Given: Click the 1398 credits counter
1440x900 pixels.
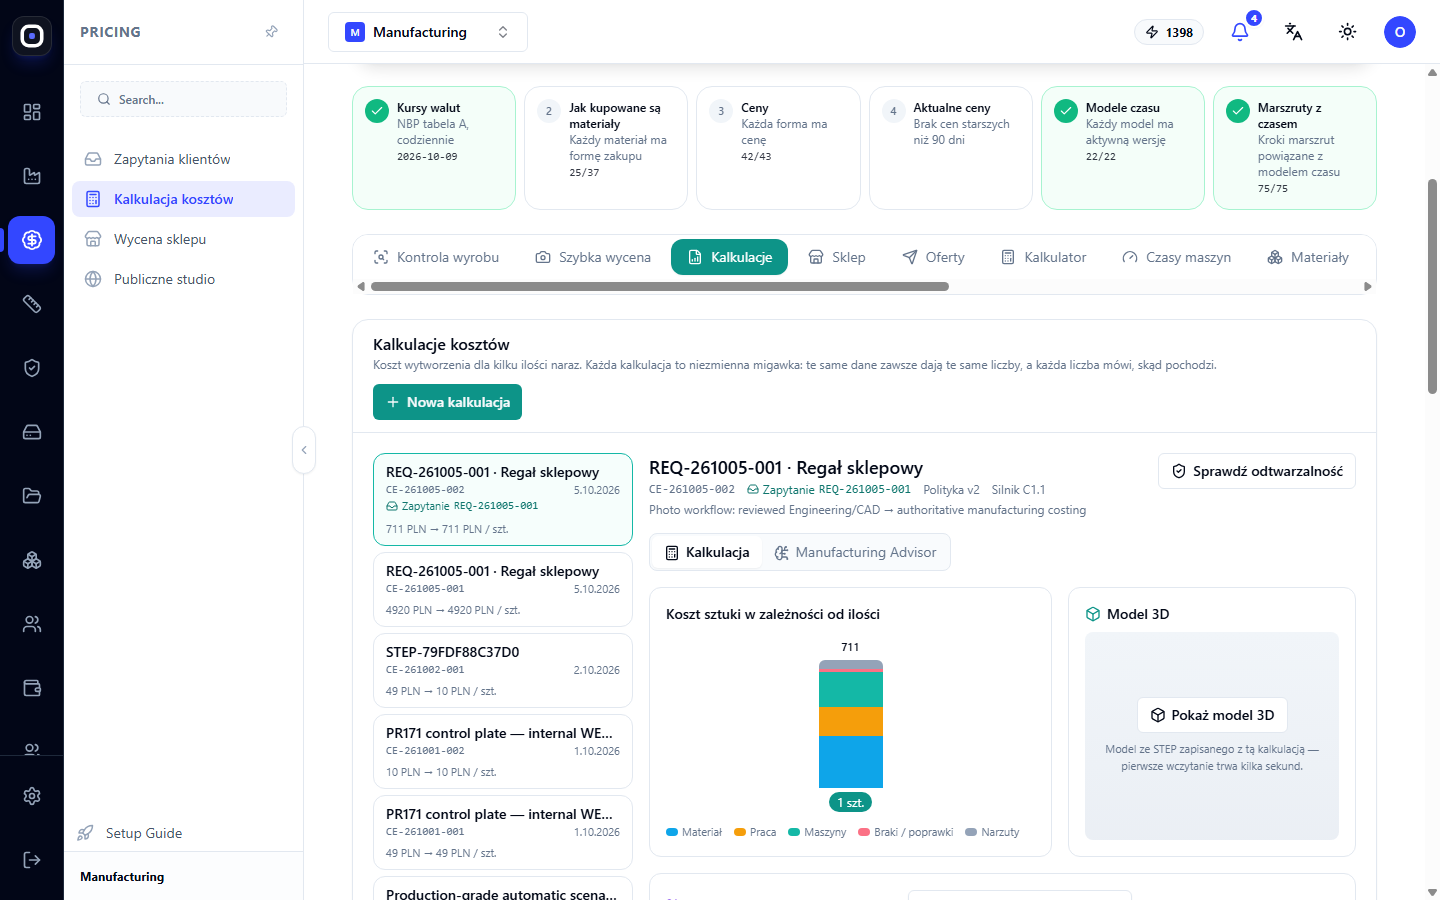Looking at the screenshot, I should [x=1169, y=32].
